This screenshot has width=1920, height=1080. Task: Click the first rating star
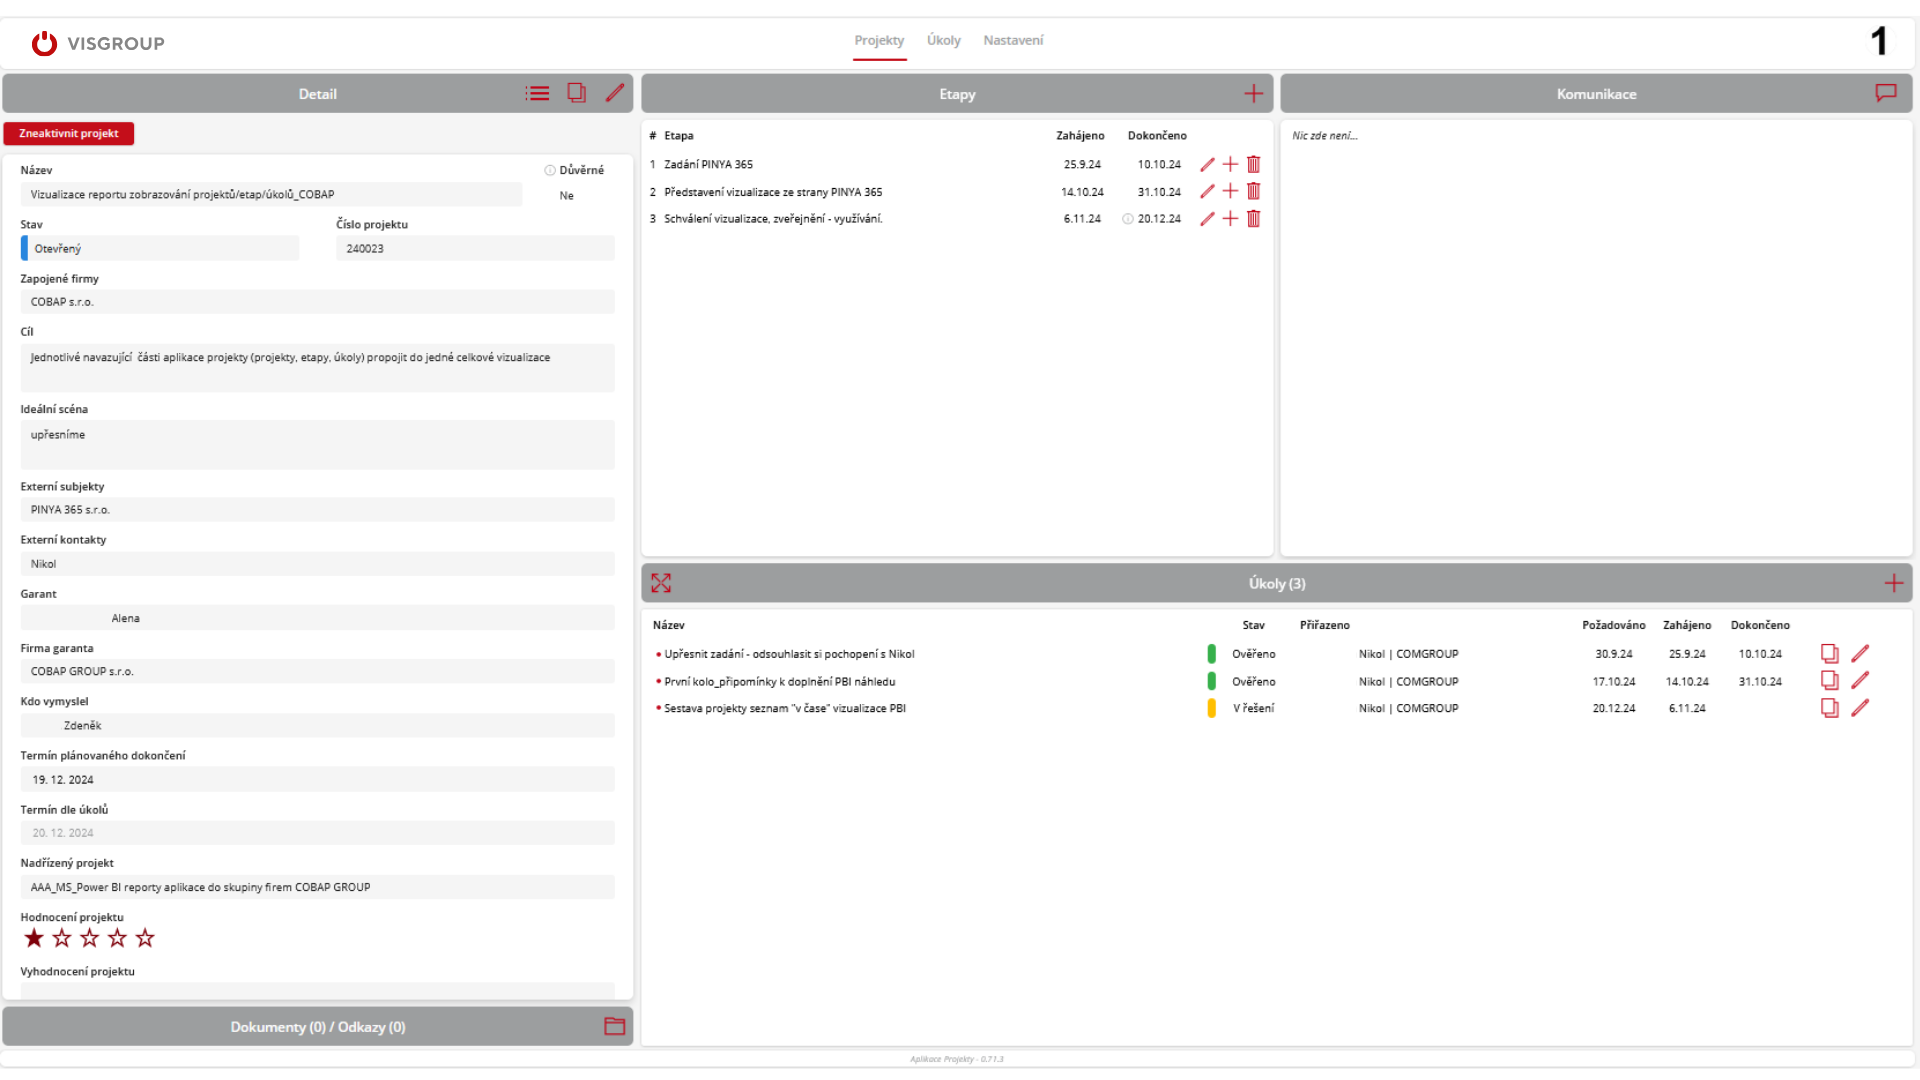pos(34,938)
